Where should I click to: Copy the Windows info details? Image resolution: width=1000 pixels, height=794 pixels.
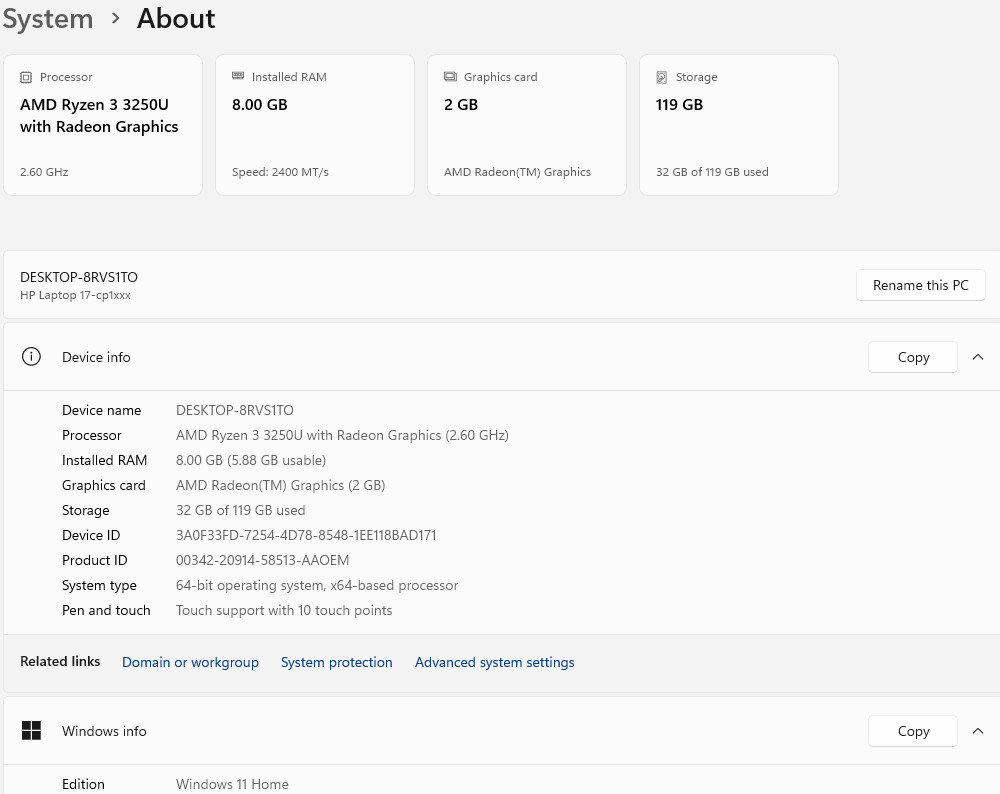913,731
